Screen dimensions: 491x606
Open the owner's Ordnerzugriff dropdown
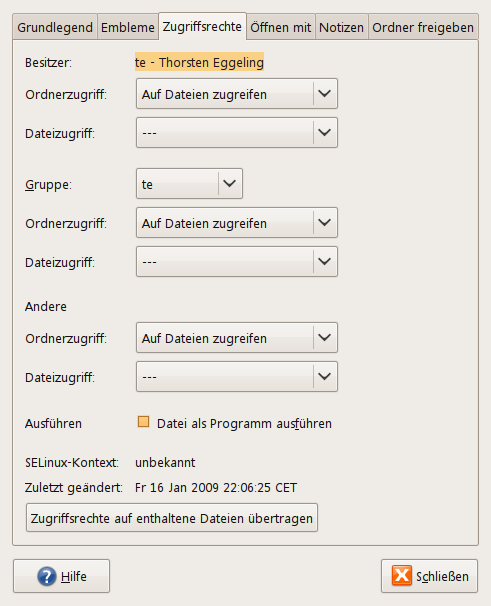click(x=237, y=94)
